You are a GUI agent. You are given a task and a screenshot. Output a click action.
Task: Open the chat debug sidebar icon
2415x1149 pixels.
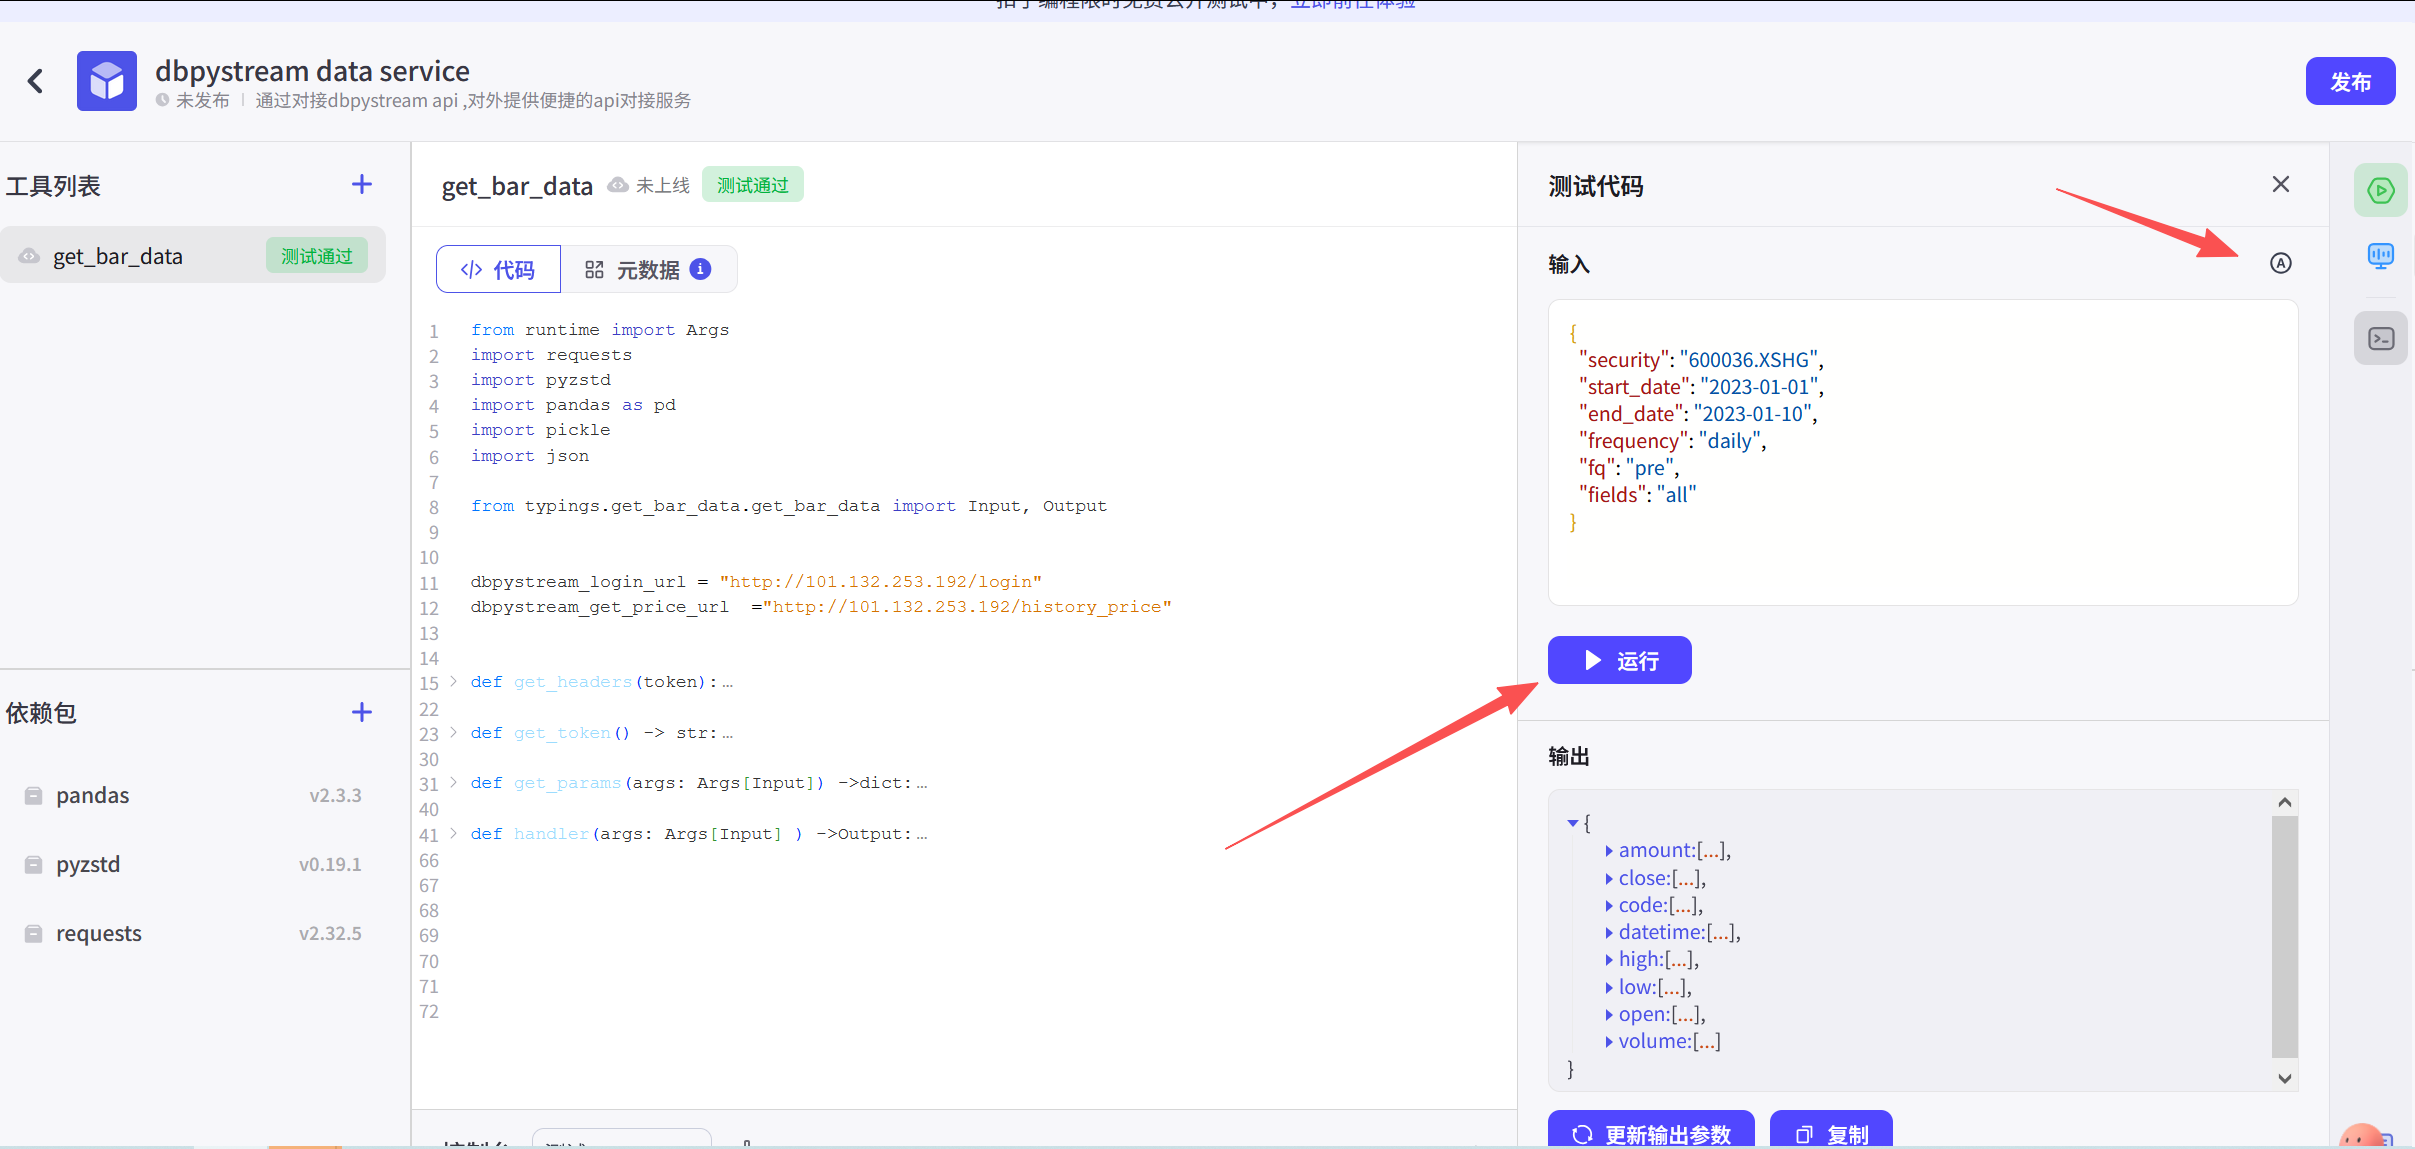point(2380,257)
